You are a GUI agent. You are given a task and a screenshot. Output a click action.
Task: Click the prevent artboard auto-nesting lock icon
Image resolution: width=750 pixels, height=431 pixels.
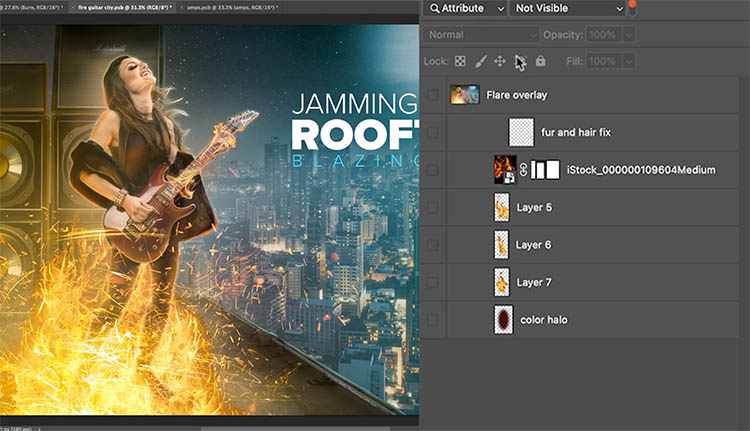(x=520, y=61)
